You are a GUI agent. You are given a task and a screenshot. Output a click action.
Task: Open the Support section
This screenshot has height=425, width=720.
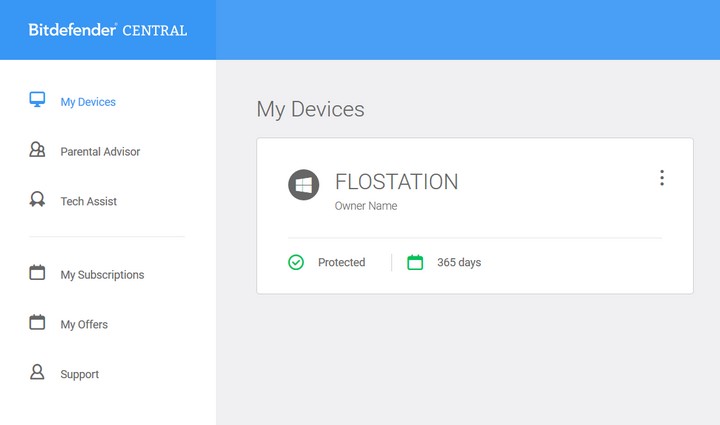point(80,375)
